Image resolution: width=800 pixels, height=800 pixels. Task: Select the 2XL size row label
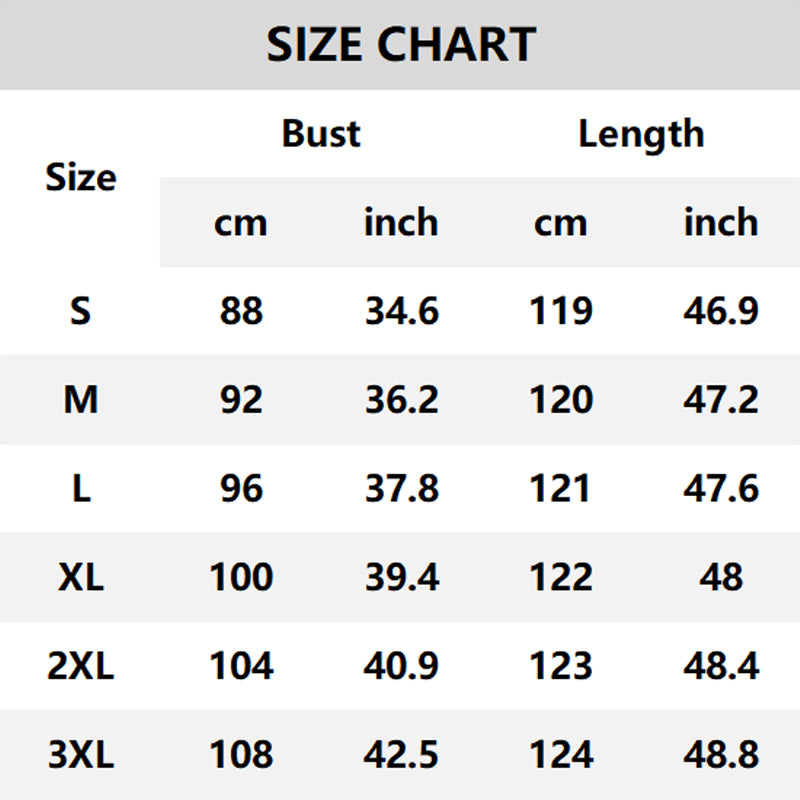[x=81, y=665]
